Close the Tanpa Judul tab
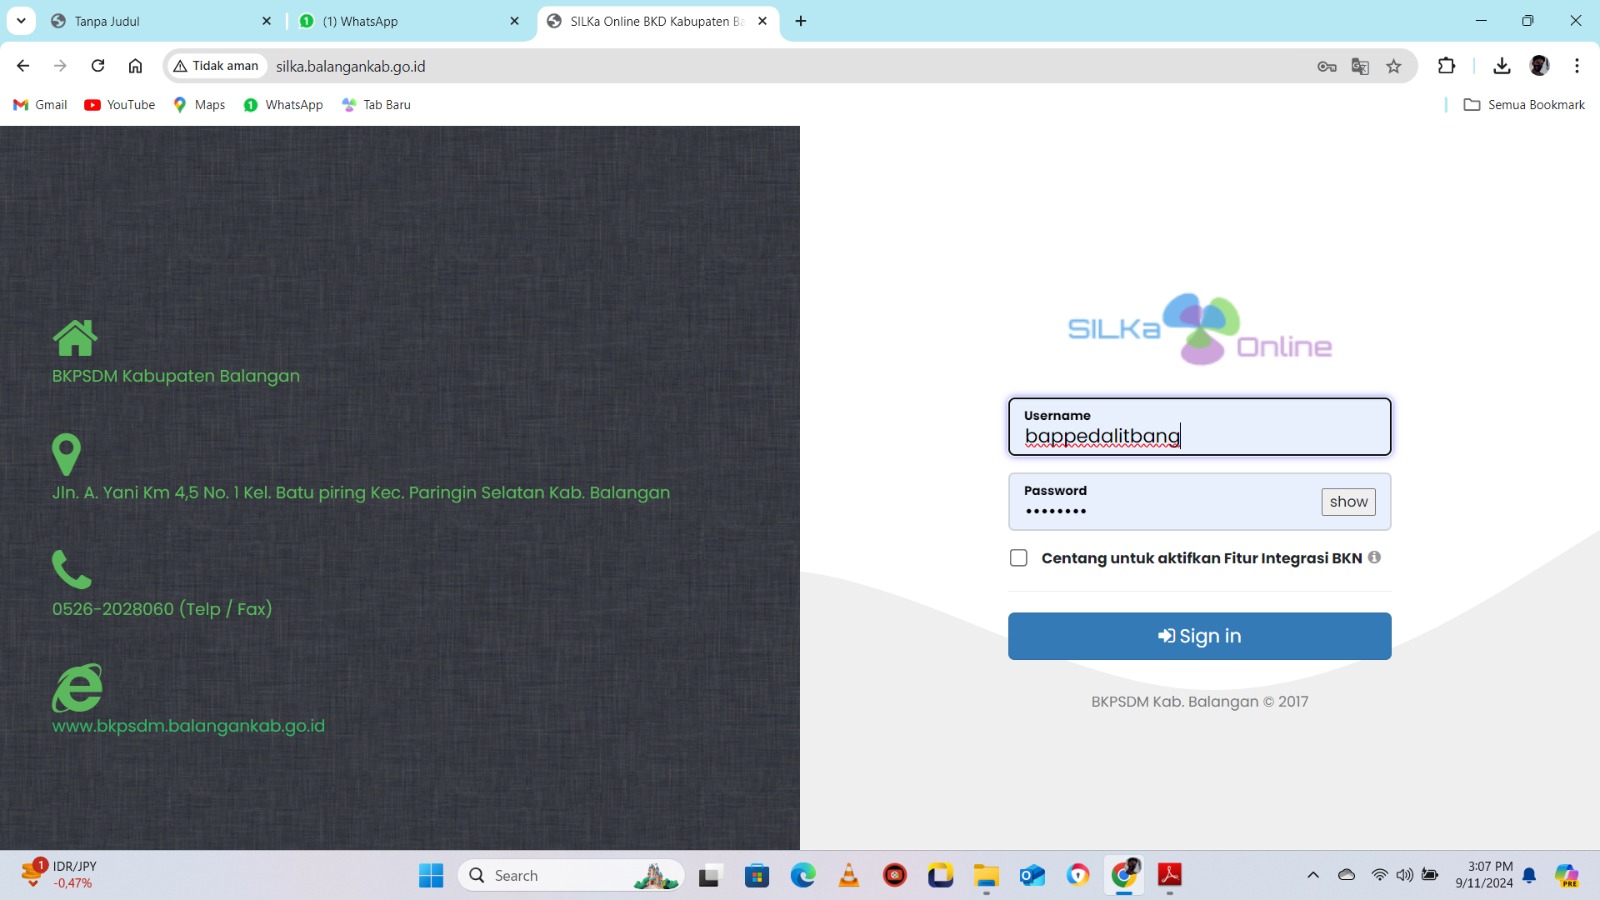1600x900 pixels. pyautogui.click(x=266, y=21)
